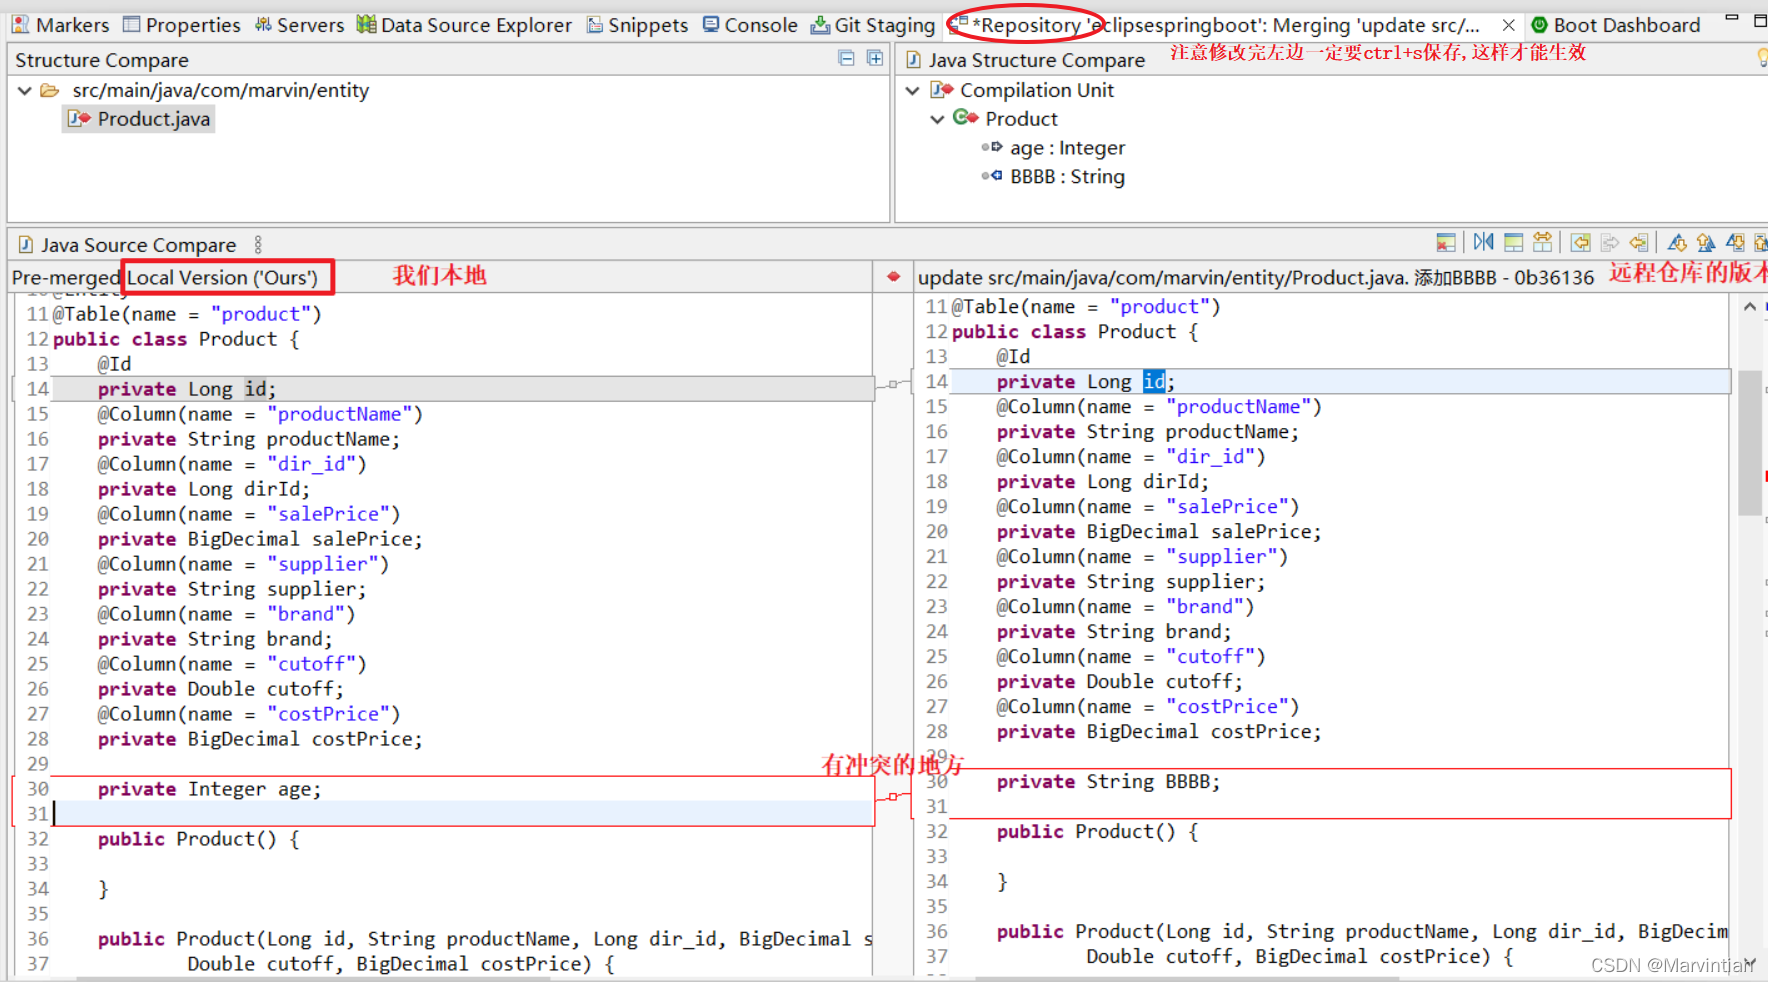Click the age field change icon

pyautogui.click(x=992, y=147)
